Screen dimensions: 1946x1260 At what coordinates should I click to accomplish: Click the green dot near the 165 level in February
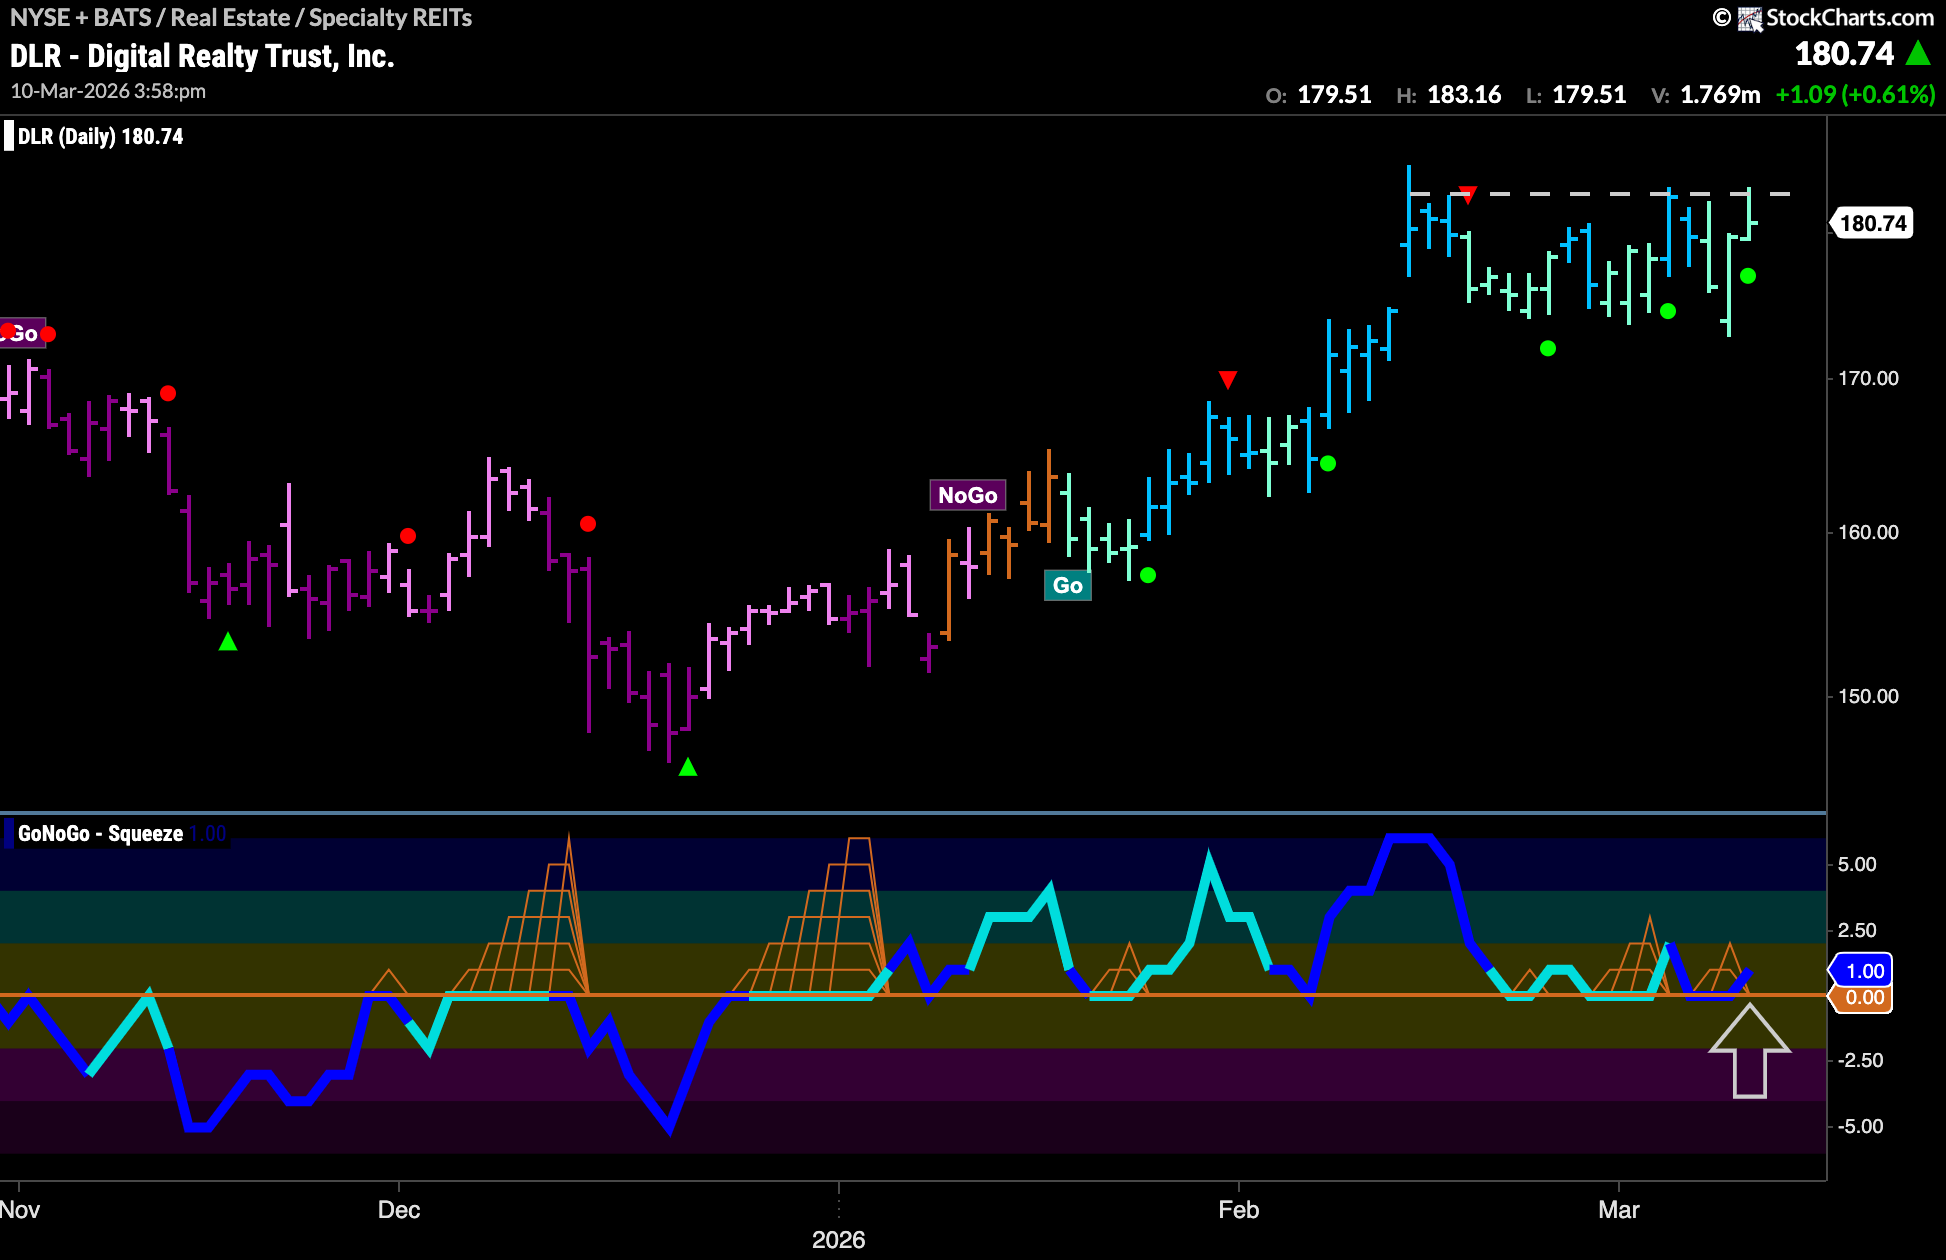[1328, 463]
